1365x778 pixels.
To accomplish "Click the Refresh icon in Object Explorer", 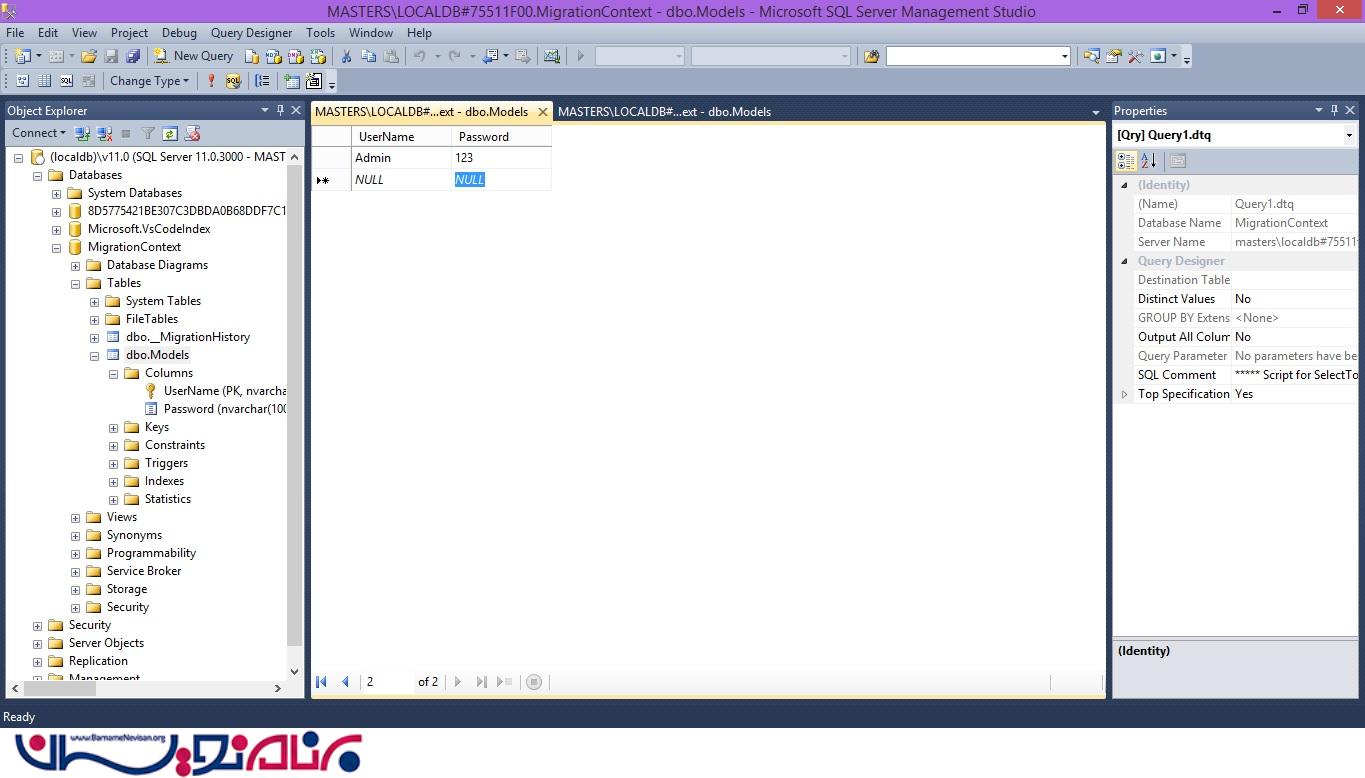I will pyautogui.click(x=170, y=133).
